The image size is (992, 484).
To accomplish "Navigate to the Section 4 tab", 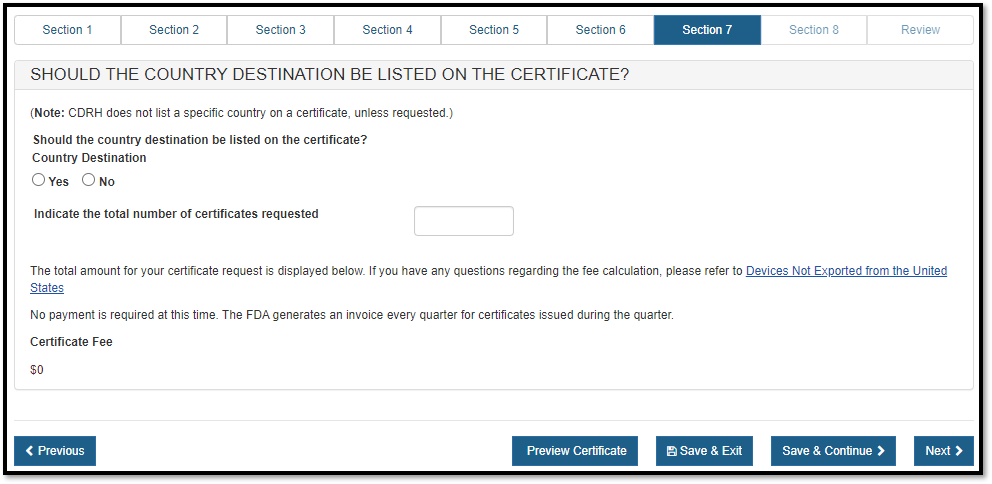I will coord(387,30).
